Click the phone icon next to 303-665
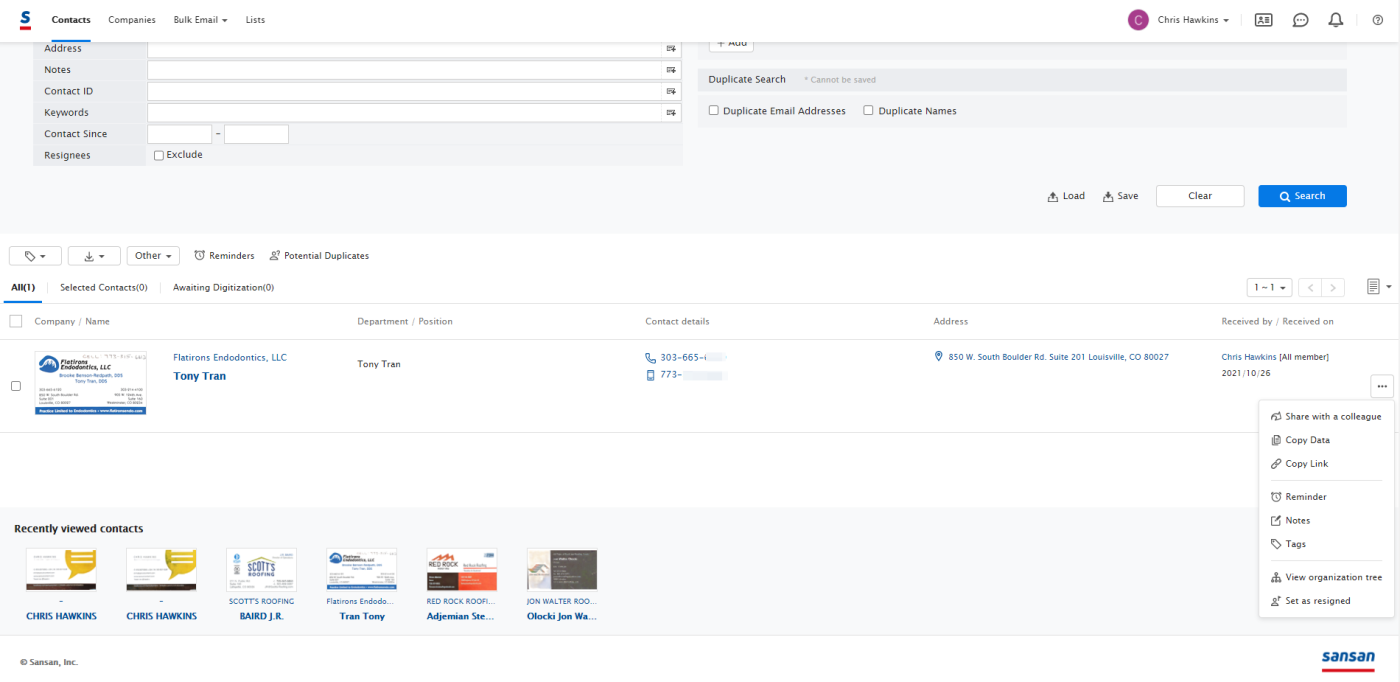Viewport: 1400px width, 682px height. 651,357
